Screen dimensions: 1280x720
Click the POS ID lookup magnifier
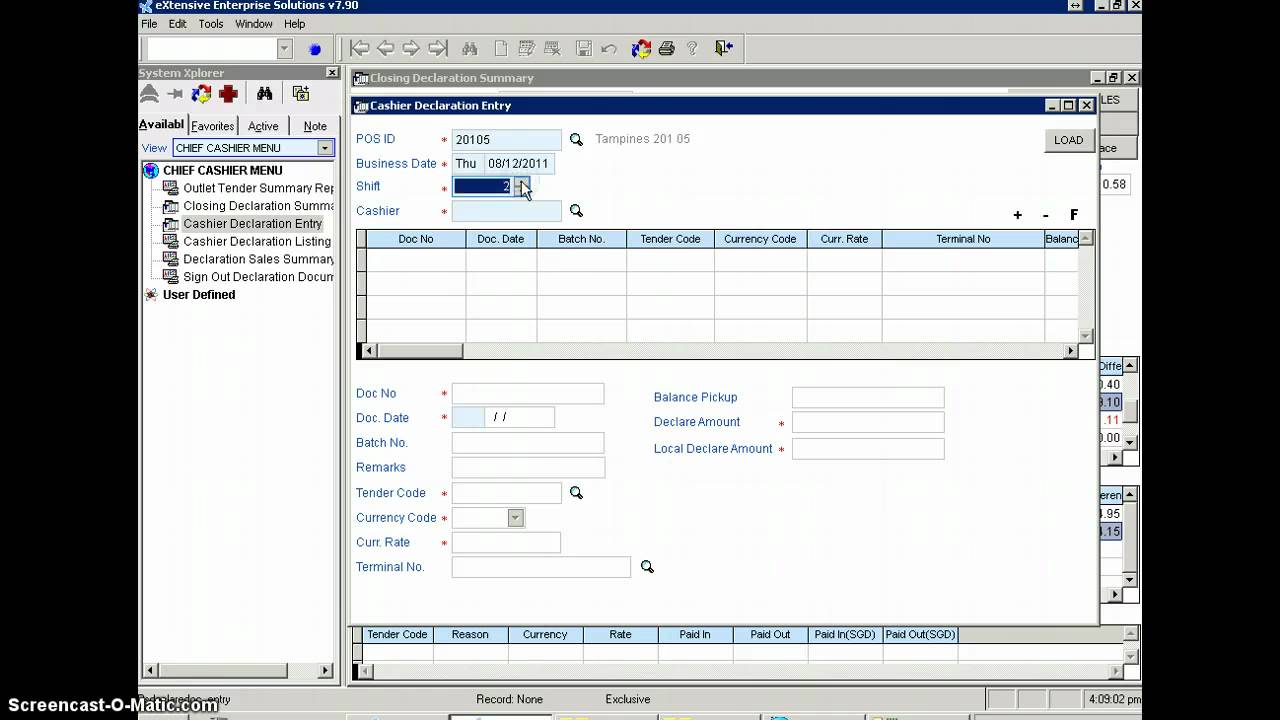pos(576,139)
